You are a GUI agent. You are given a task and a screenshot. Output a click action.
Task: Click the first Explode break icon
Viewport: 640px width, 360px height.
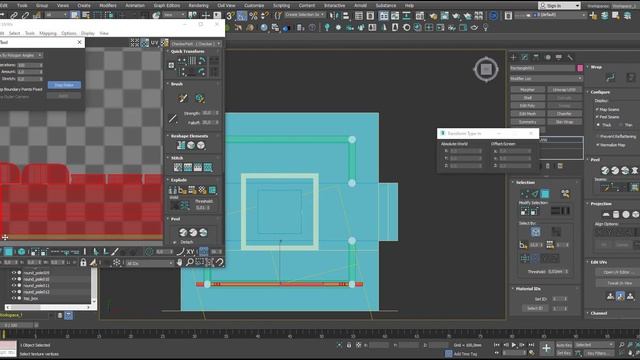[x=173, y=190]
